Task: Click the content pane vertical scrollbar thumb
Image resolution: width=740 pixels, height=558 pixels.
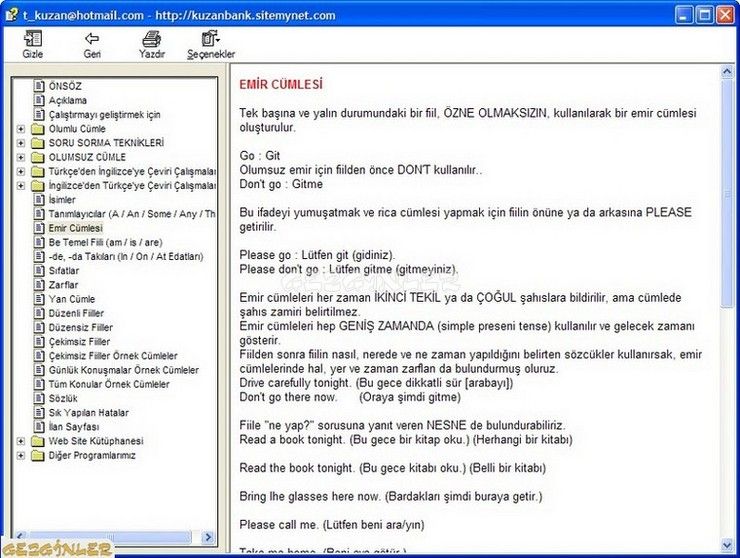Action: pyautogui.click(x=727, y=194)
